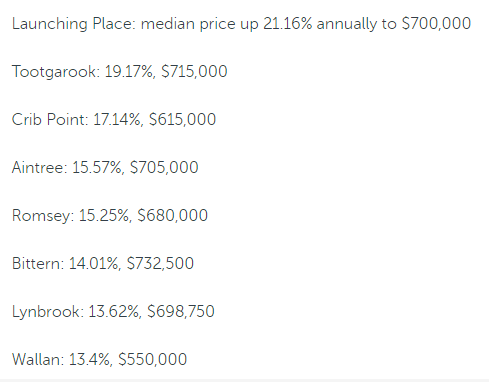Click the $705,000 Aintree price
Image resolution: width=489 pixels, height=382 pixels.
[x=164, y=167]
